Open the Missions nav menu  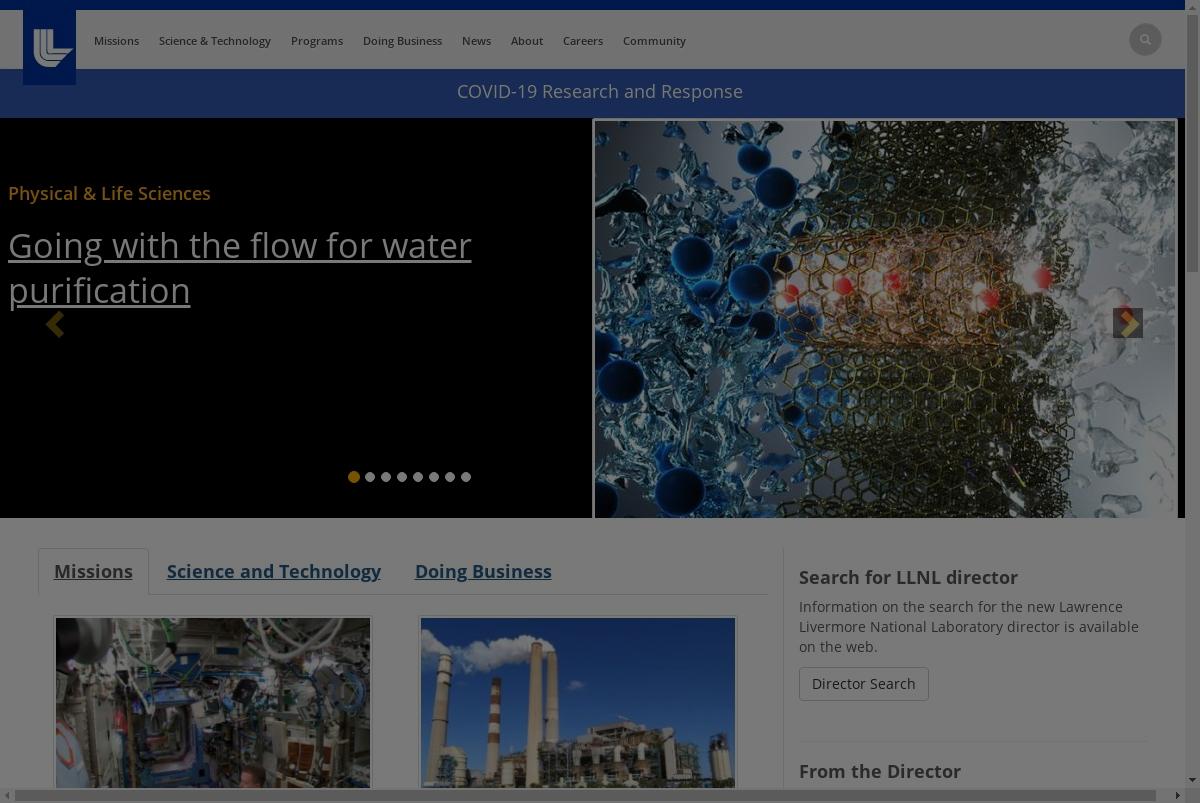pos(116,41)
